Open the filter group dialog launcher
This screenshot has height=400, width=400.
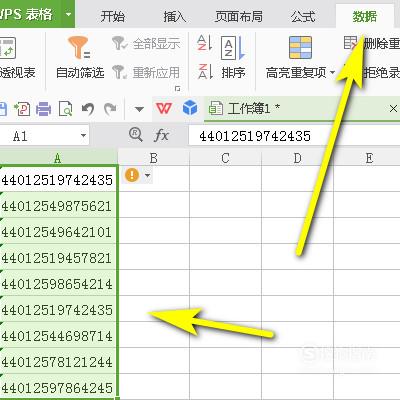coord(178,88)
